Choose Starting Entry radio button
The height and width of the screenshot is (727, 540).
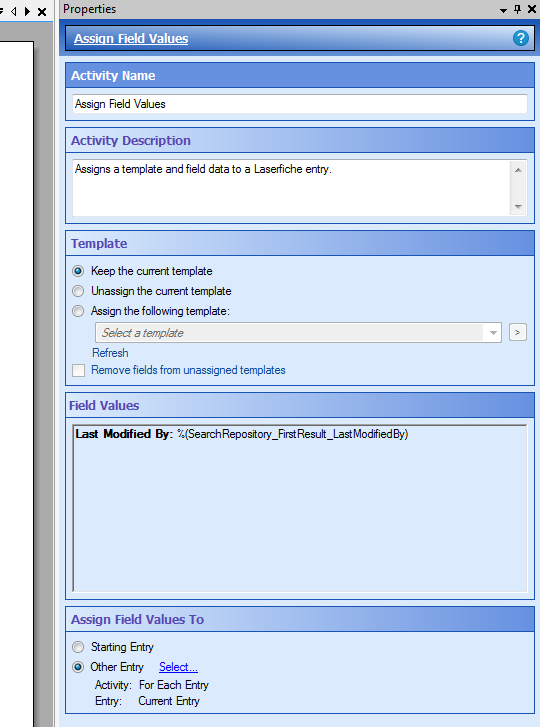78,647
